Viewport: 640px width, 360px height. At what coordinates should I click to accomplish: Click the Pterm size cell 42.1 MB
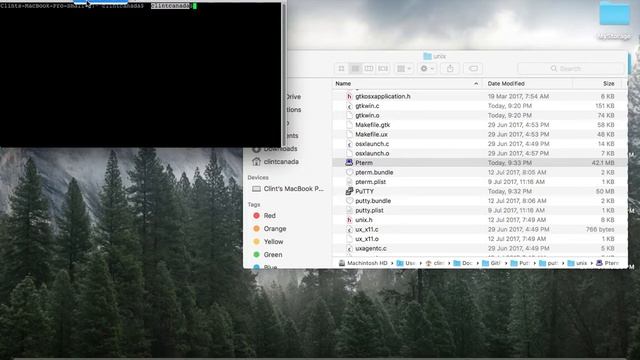[603, 163]
